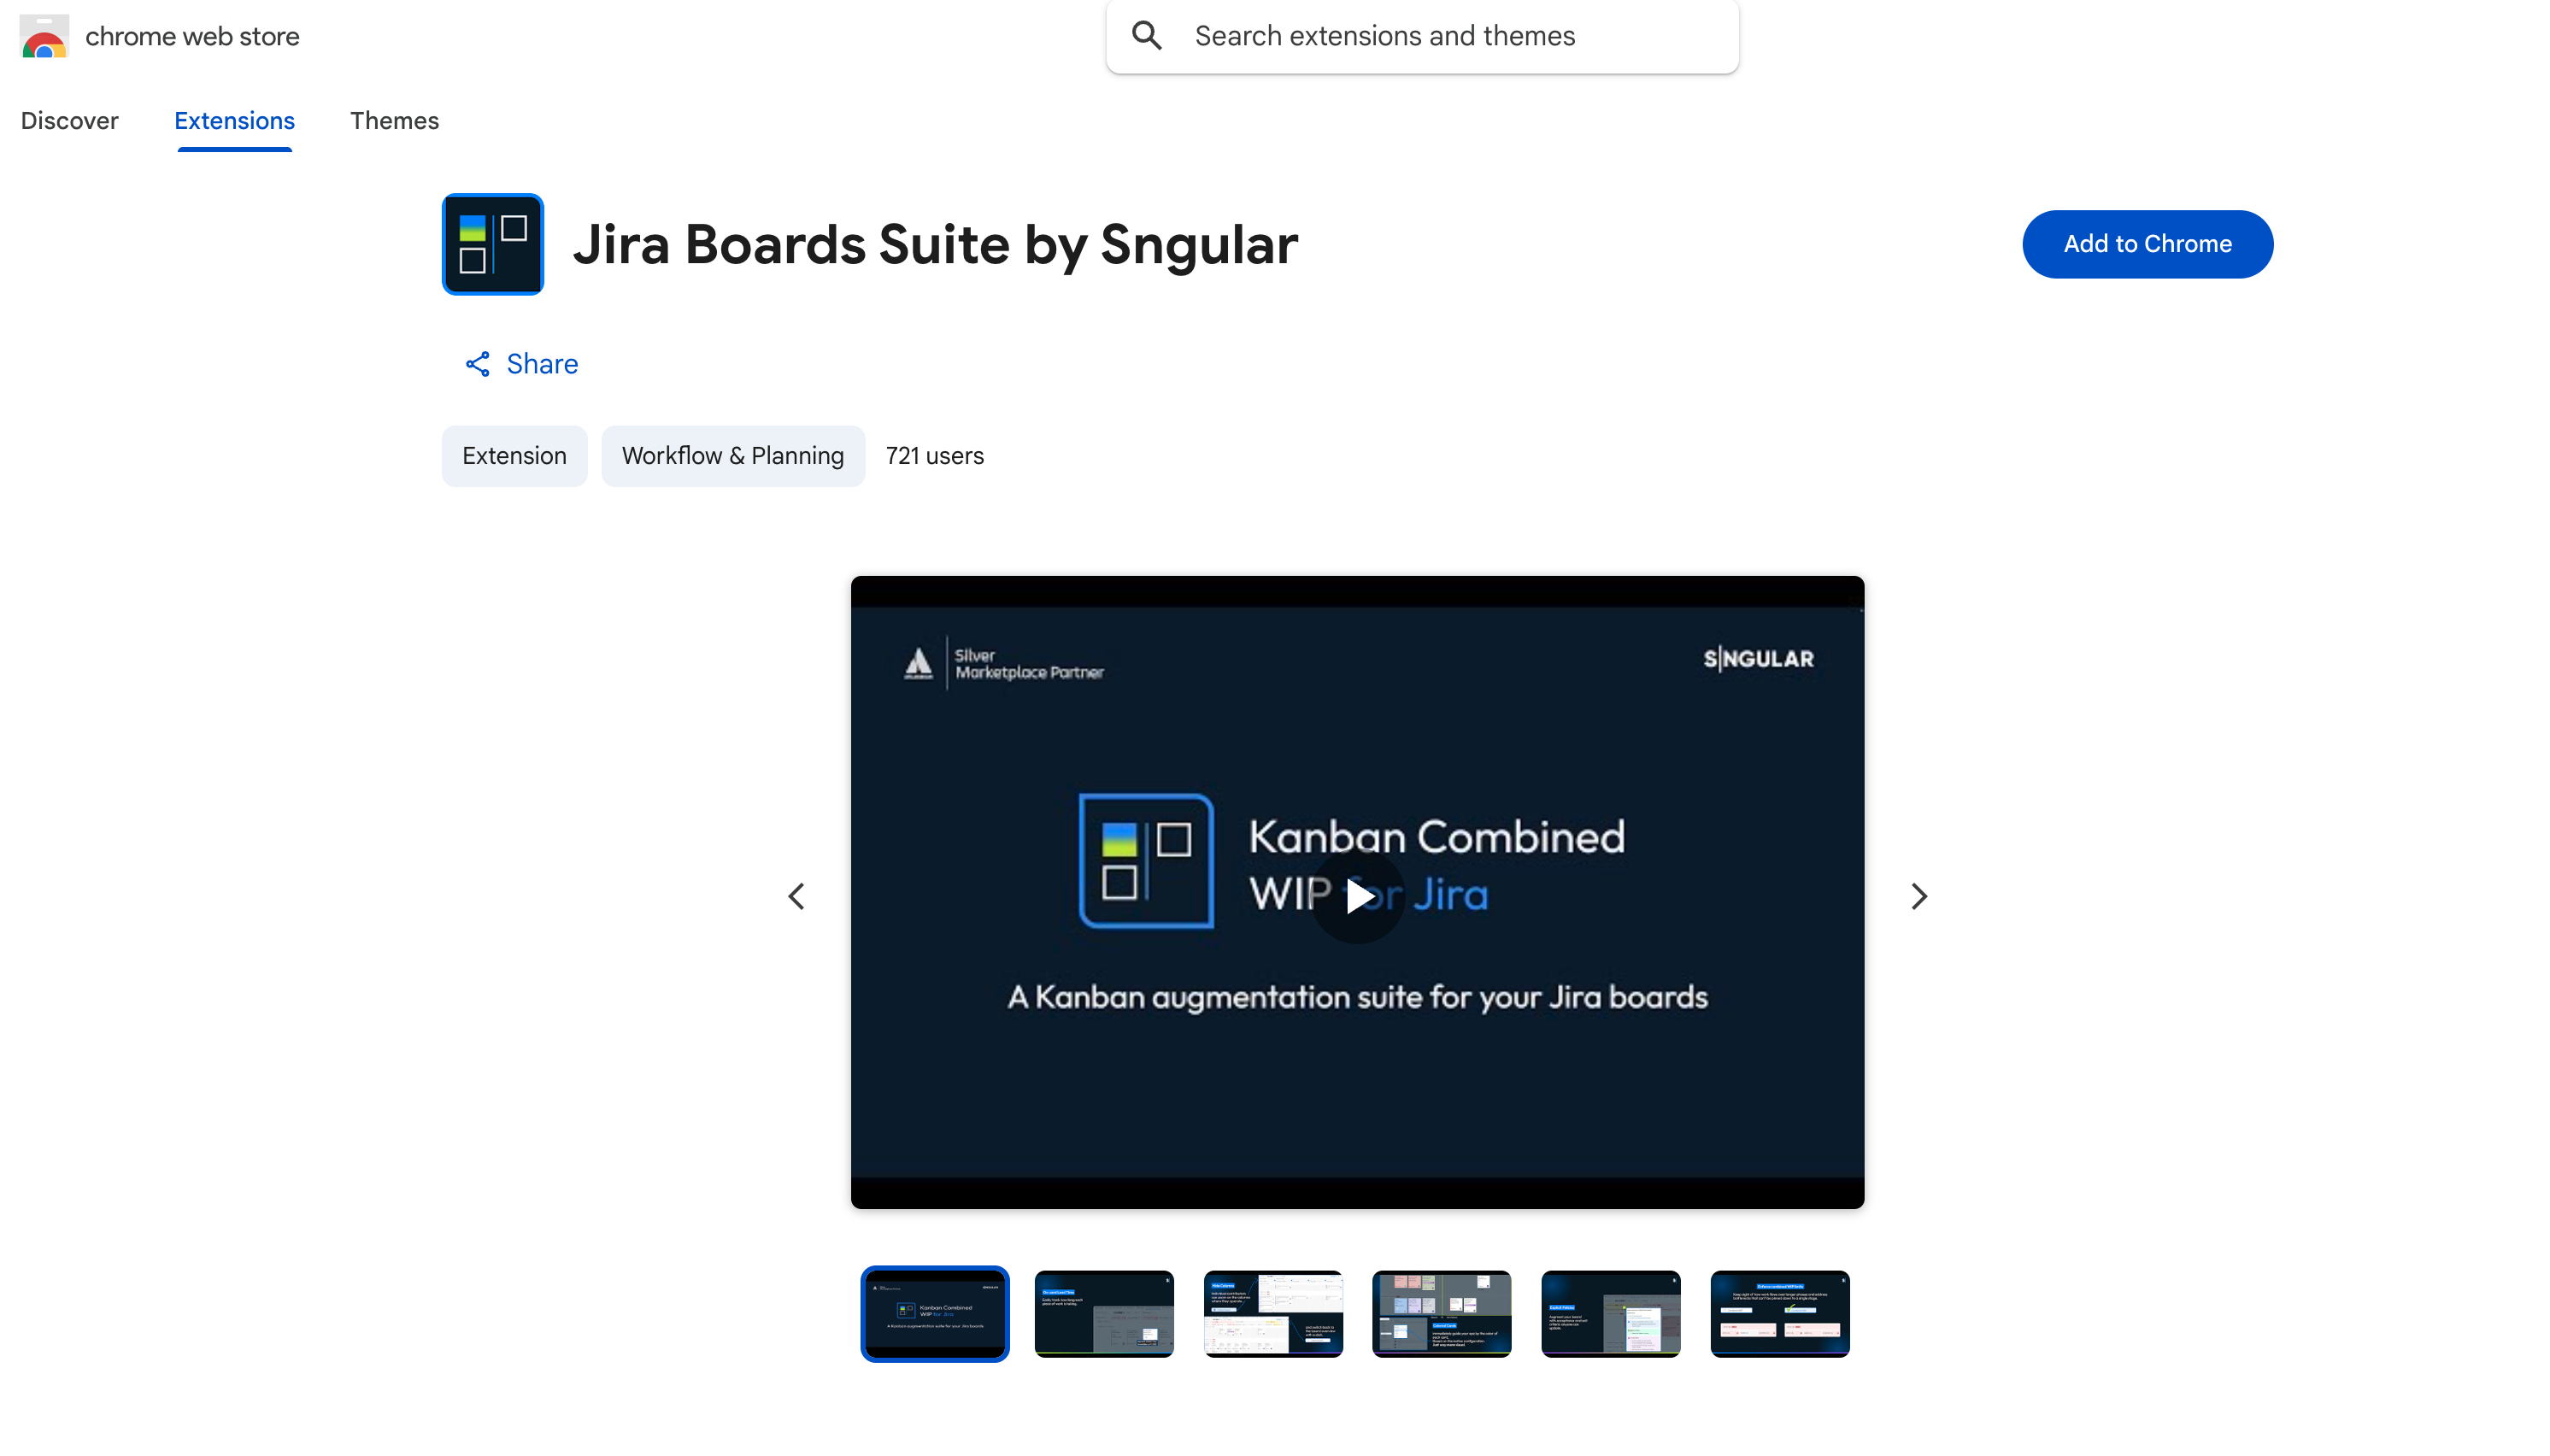Click the Share link
Viewport: 2550px width, 1456px height.
point(521,364)
